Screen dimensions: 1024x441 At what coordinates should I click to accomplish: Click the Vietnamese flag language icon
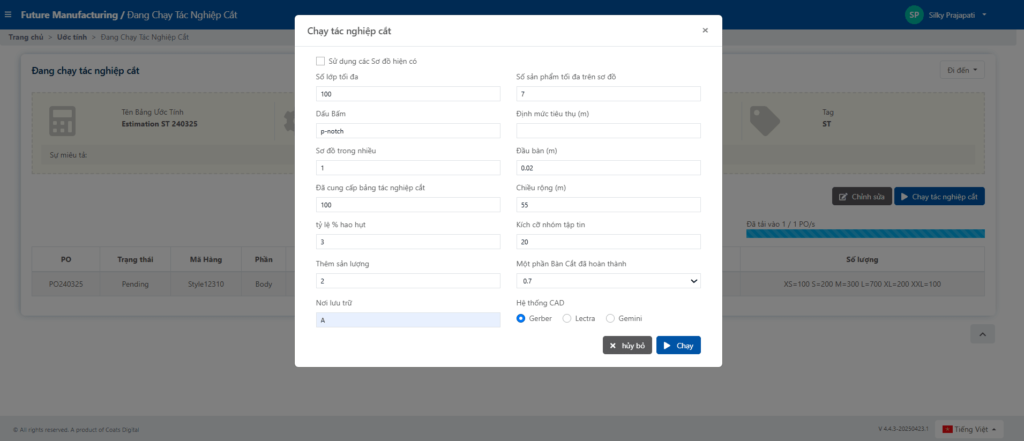(944, 429)
